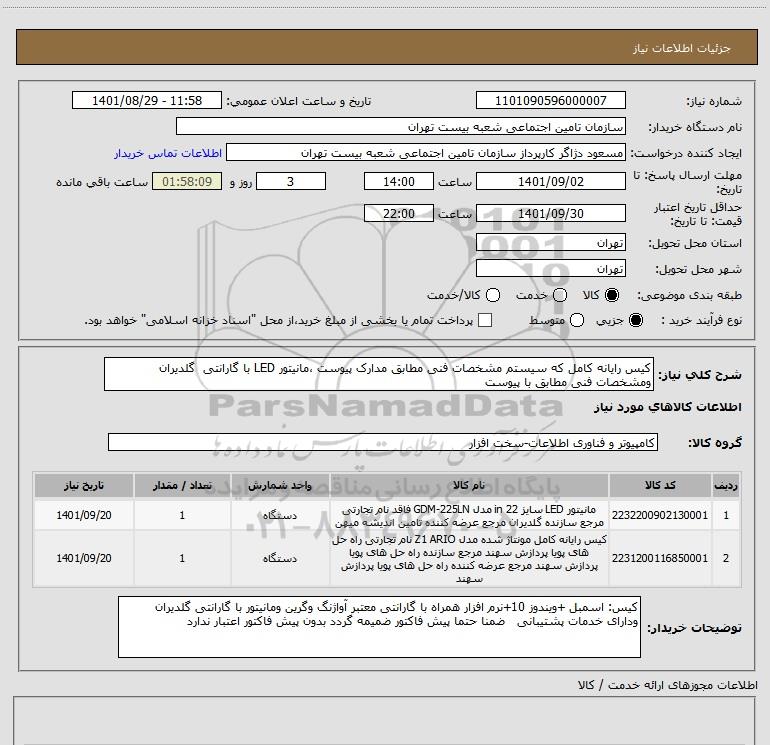Click the page header جزئیات اطلاعات نیاز
Screen dimensions: 770x745
click(x=682, y=48)
